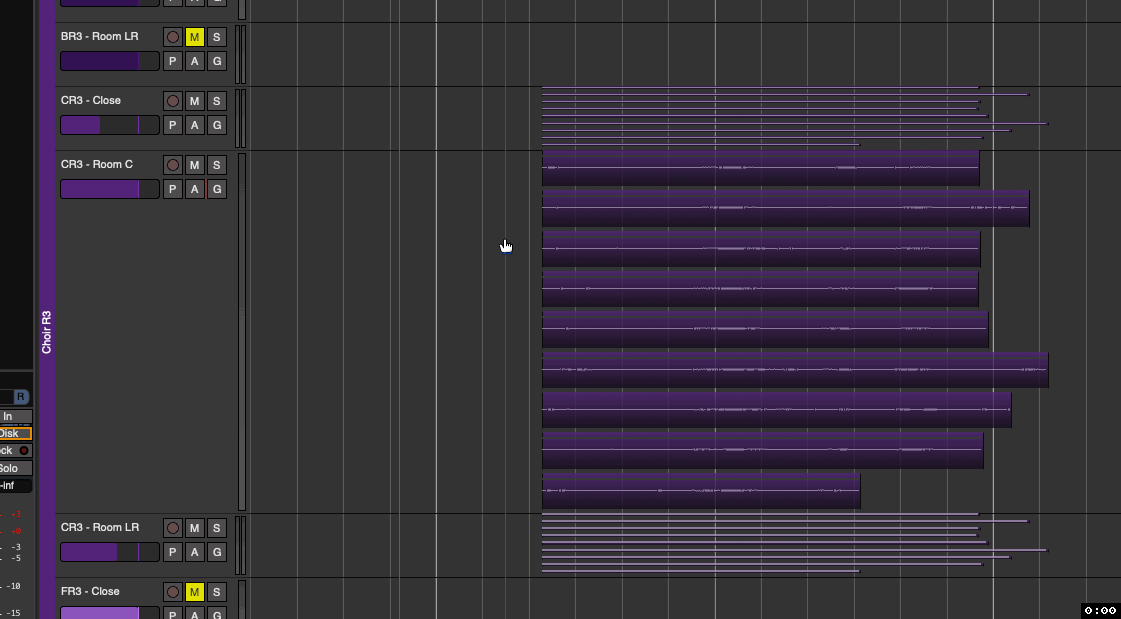Adjust the volume slider on CR3 - Room C
The image size is (1121, 619).
(x=108, y=188)
